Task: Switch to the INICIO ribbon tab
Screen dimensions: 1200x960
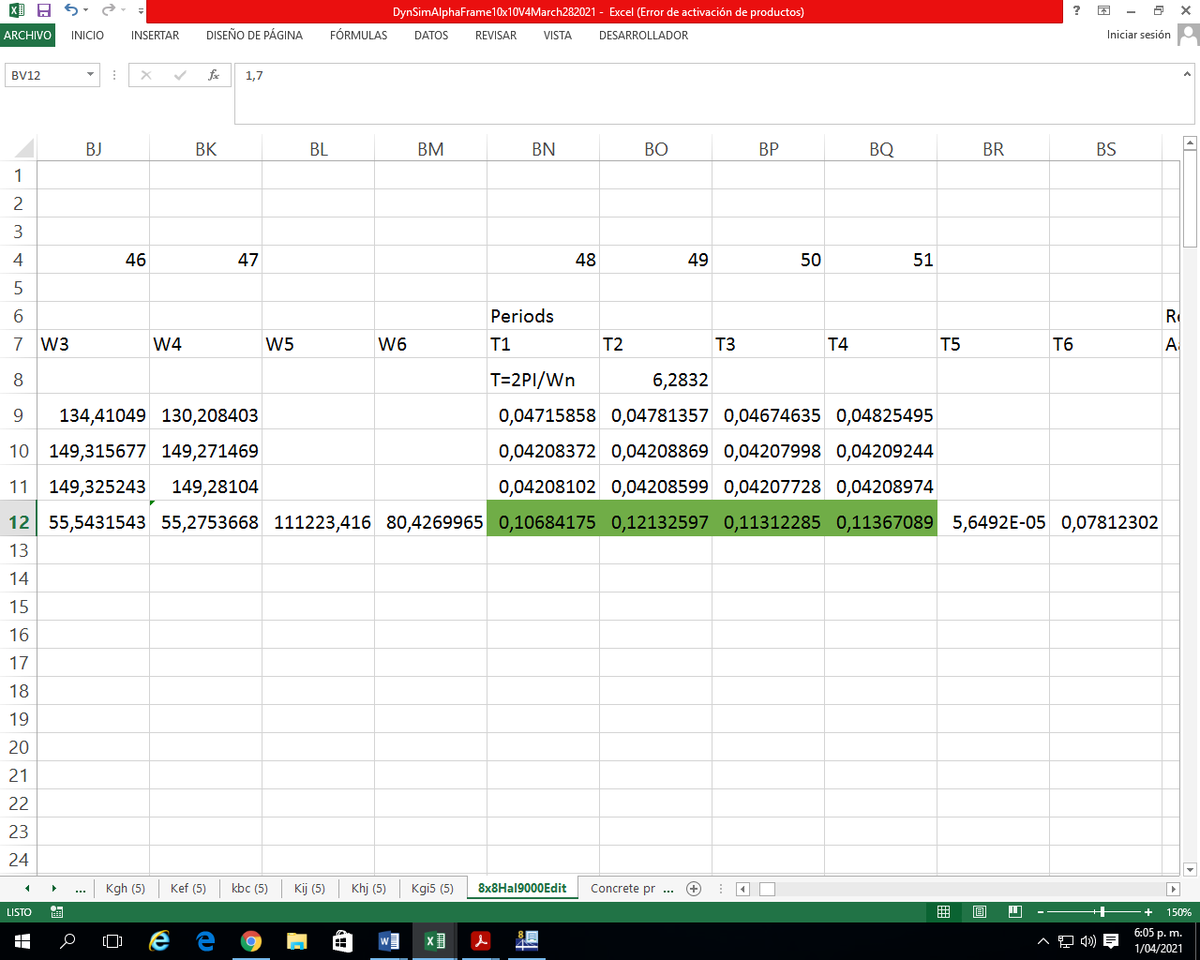Action: coord(87,35)
